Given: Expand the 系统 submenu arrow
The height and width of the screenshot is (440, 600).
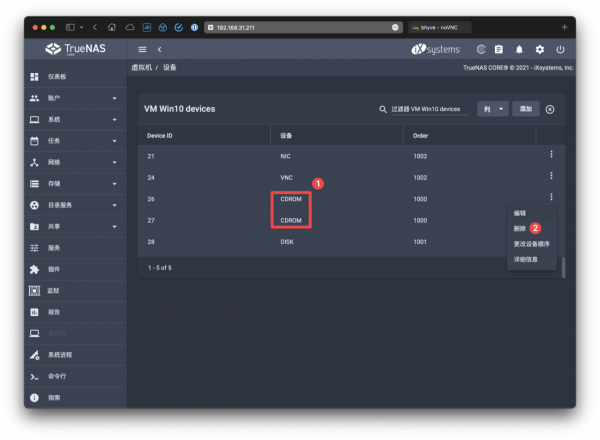Looking at the screenshot, I should (114, 120).
